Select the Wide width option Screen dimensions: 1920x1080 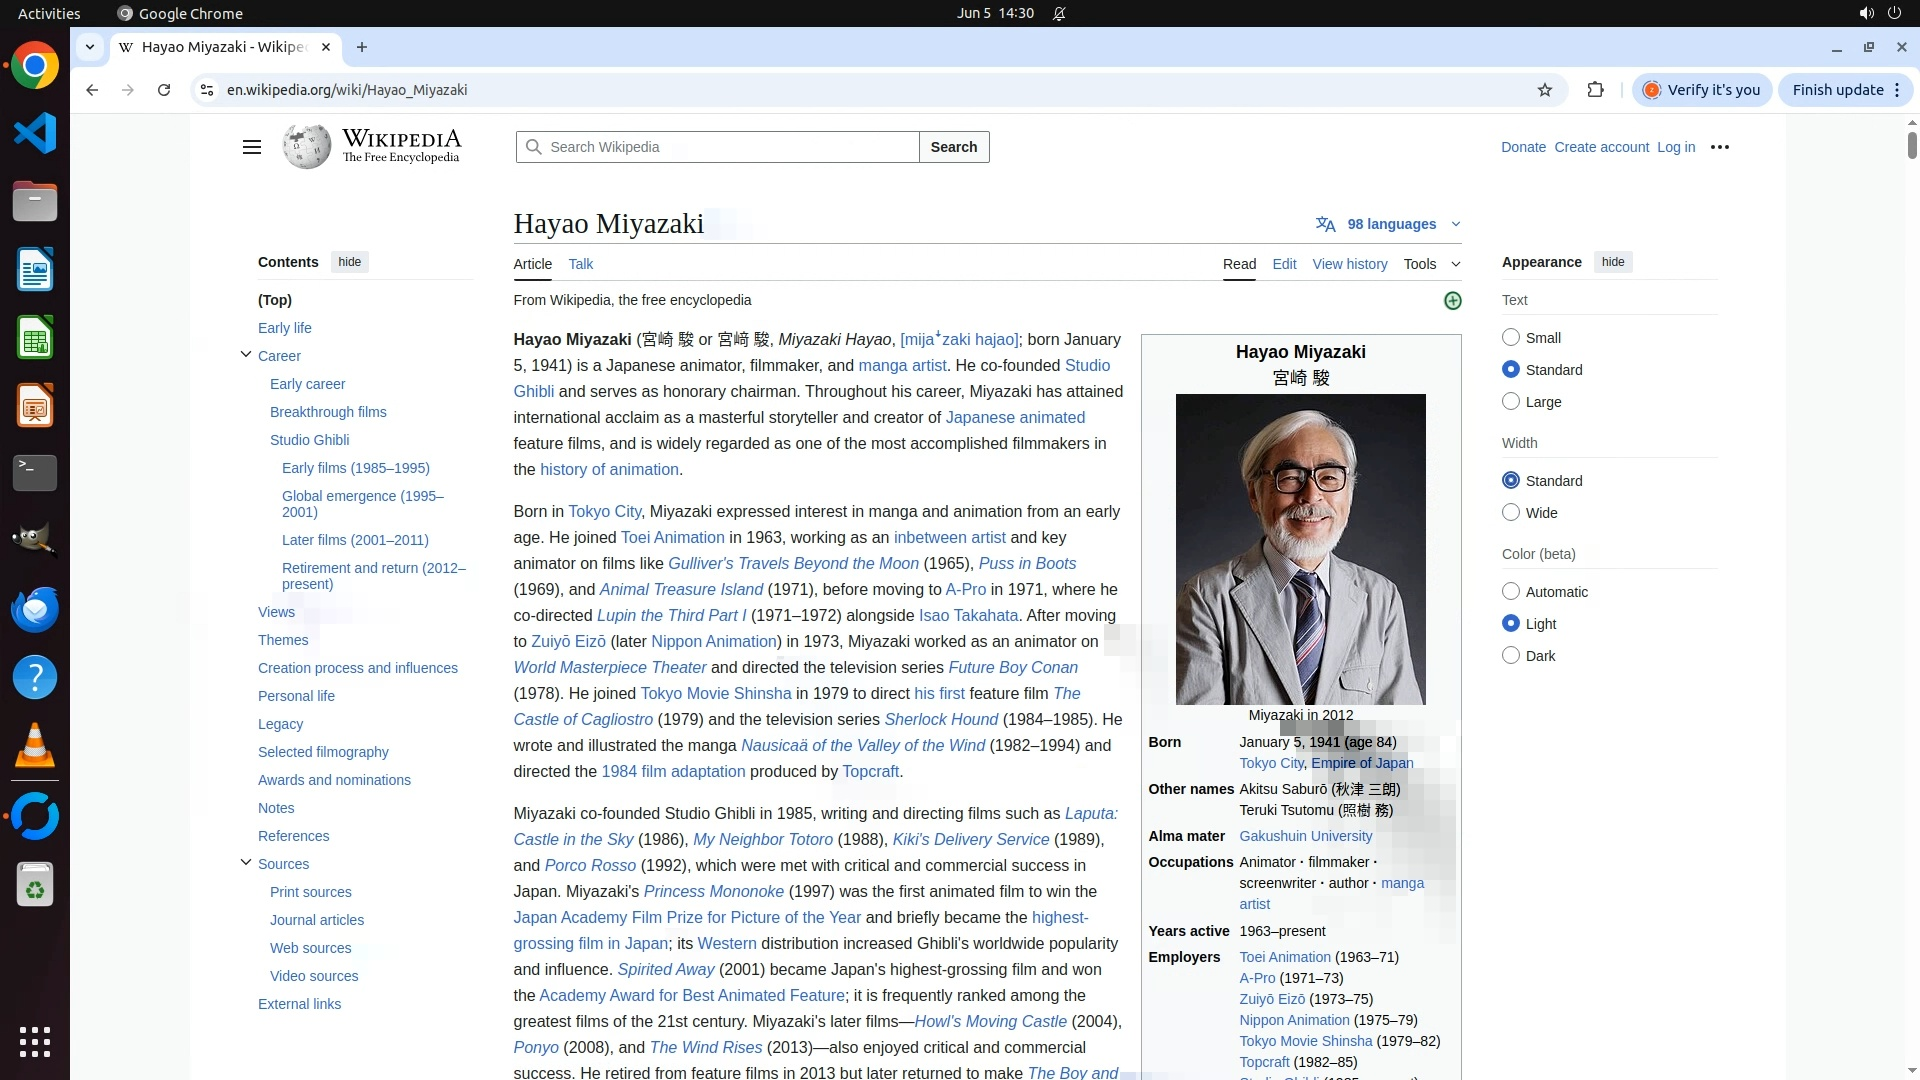pos(1511,513)
